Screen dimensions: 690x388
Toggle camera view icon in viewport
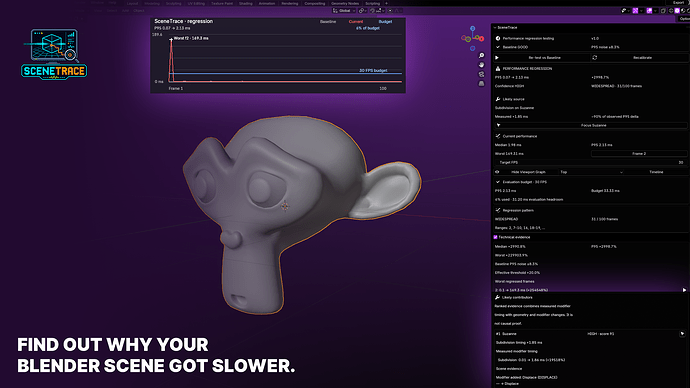coord(481,74)
